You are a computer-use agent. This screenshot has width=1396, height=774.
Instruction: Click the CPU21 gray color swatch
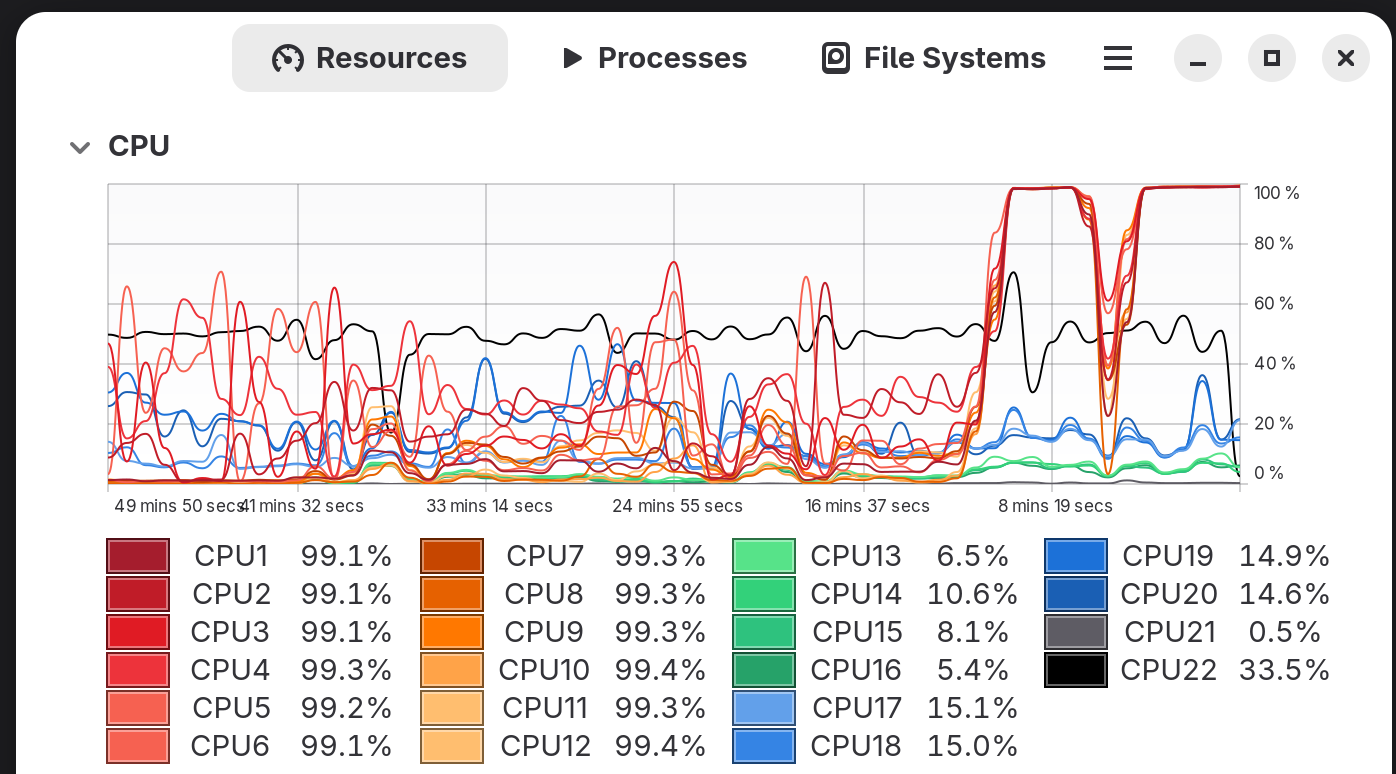click(x=1076, y=631)
